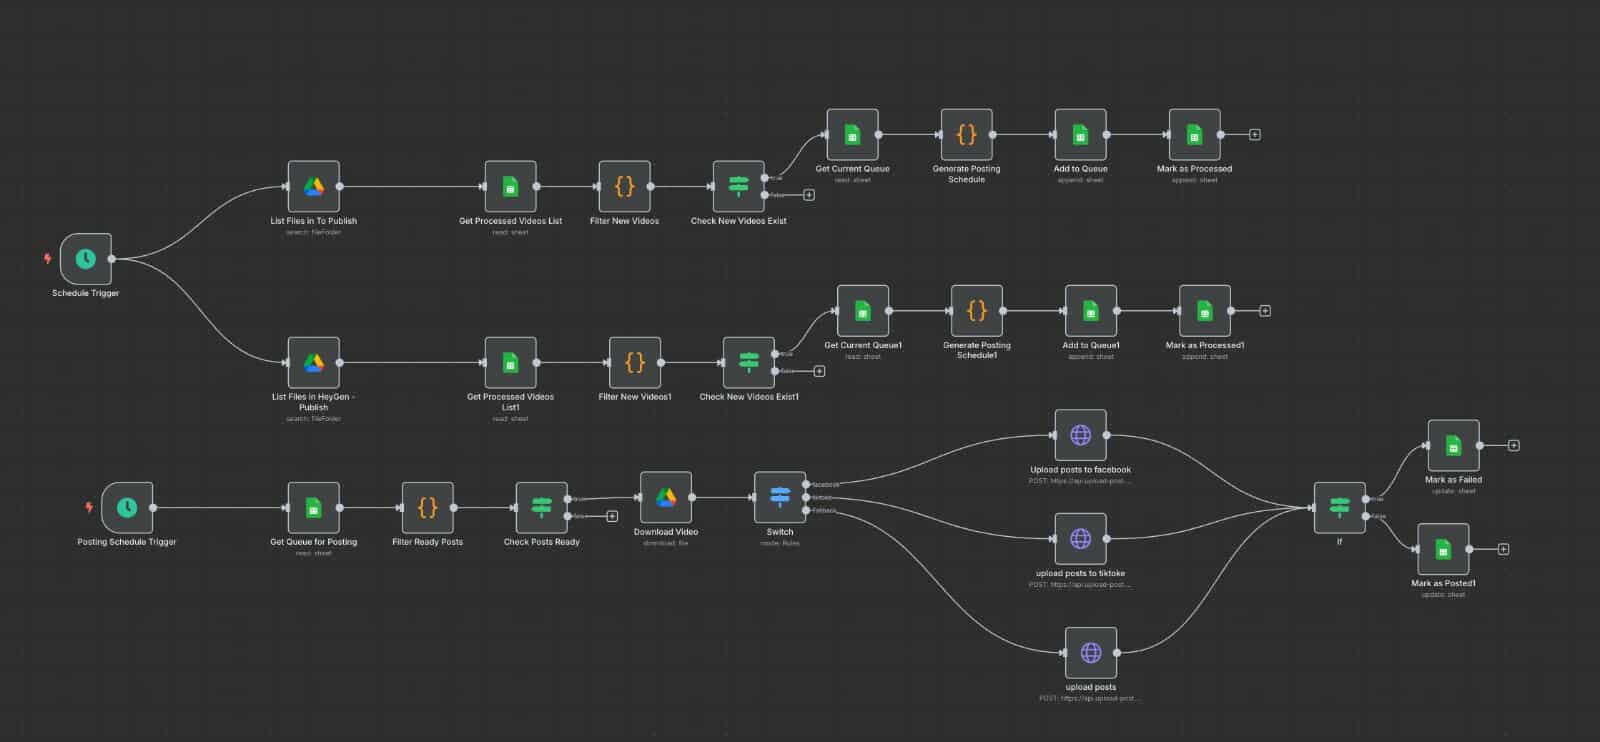Add node on Check New Videos Exist false output
Image resolution: width=1600 pixels, height=742 pixels.
pyautogui.click(x=809, y=195)
